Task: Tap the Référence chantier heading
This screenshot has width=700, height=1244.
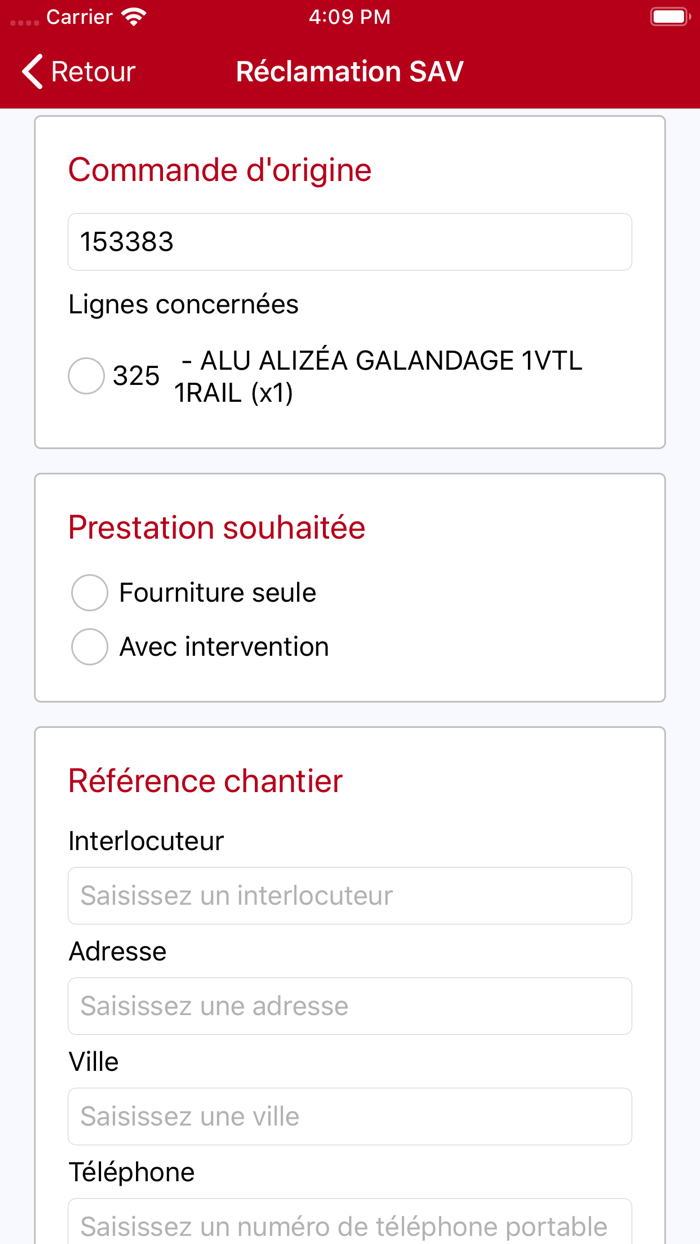Action: (x=206, y=781)
